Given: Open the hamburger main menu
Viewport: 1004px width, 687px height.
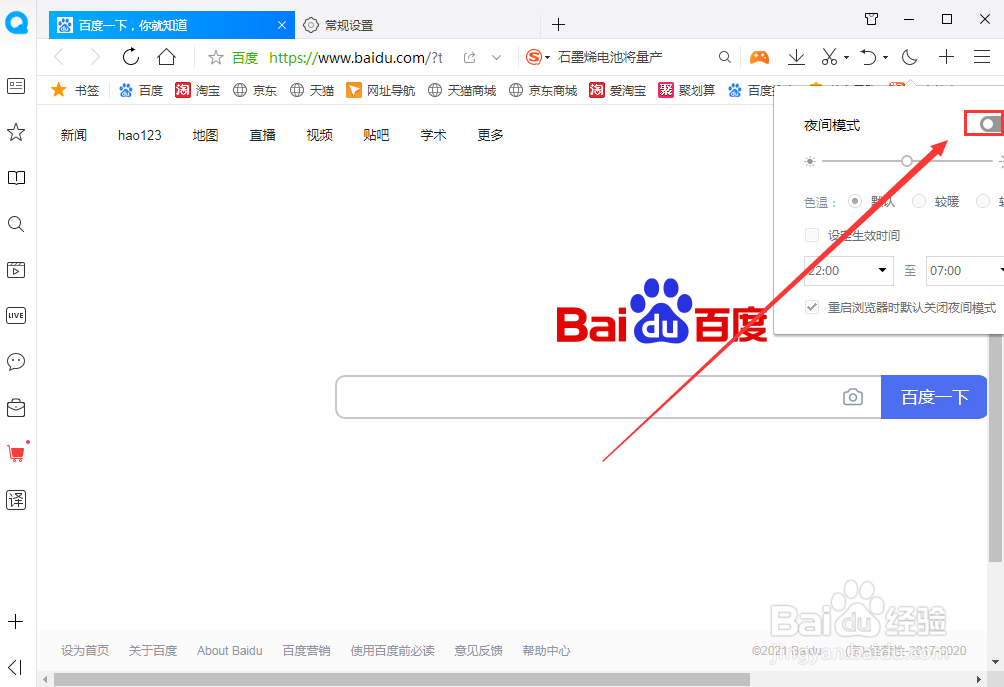Looking at the screenshot, I should tap(982, 57).
